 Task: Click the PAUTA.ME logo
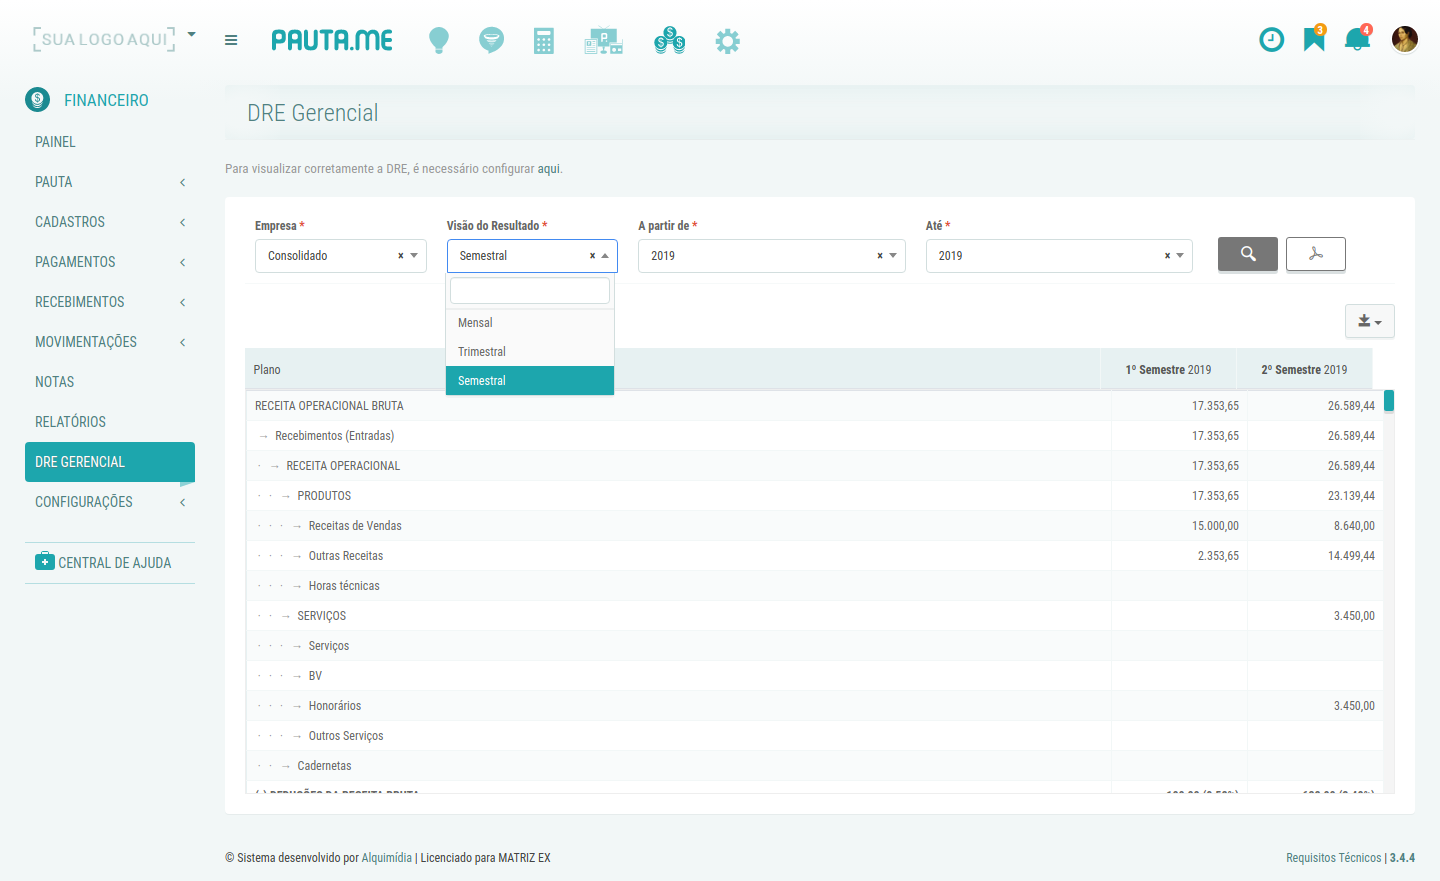pos(332,40)
